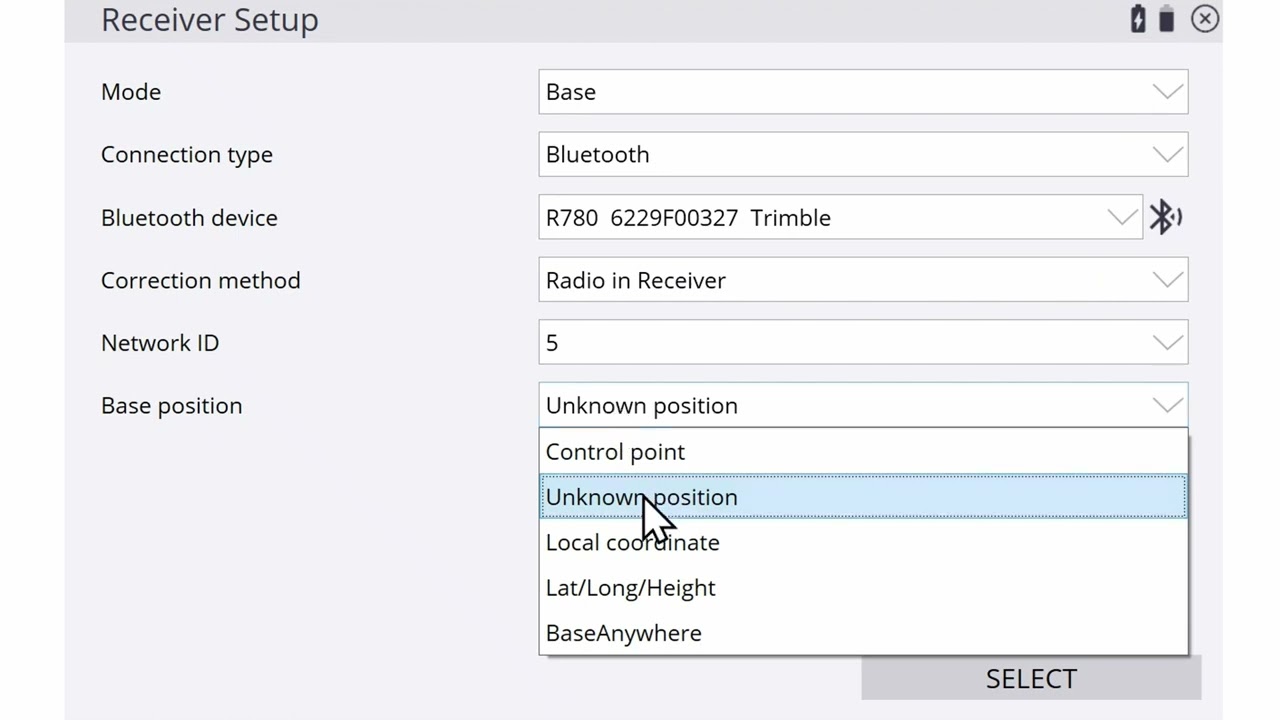Collapse the Base position dropdown chevron

pos(1167,405)
